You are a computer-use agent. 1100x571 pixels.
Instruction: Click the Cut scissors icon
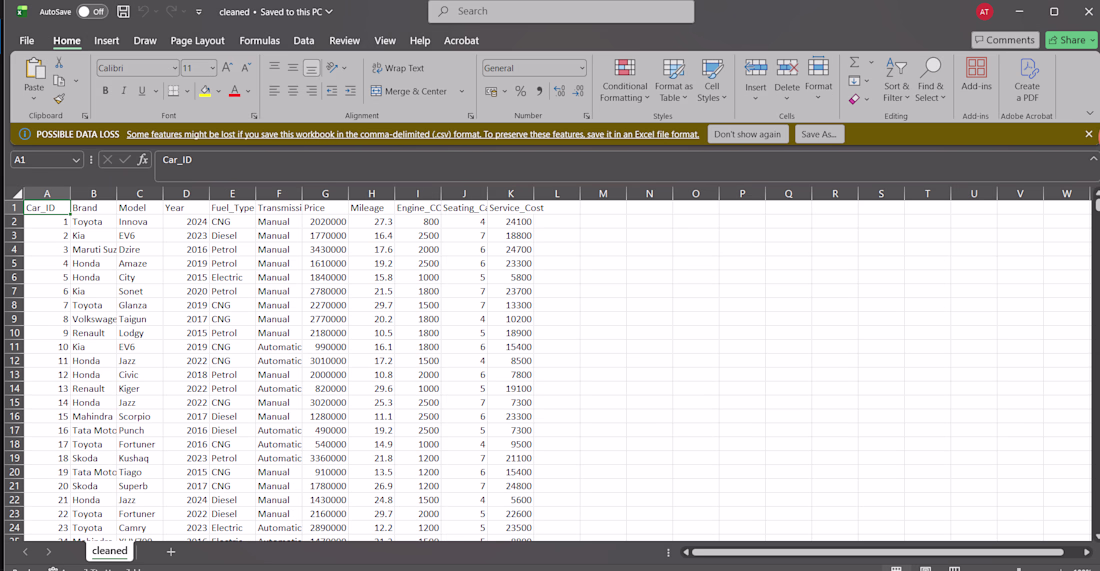pyautogui.click(x=59, y=64)
